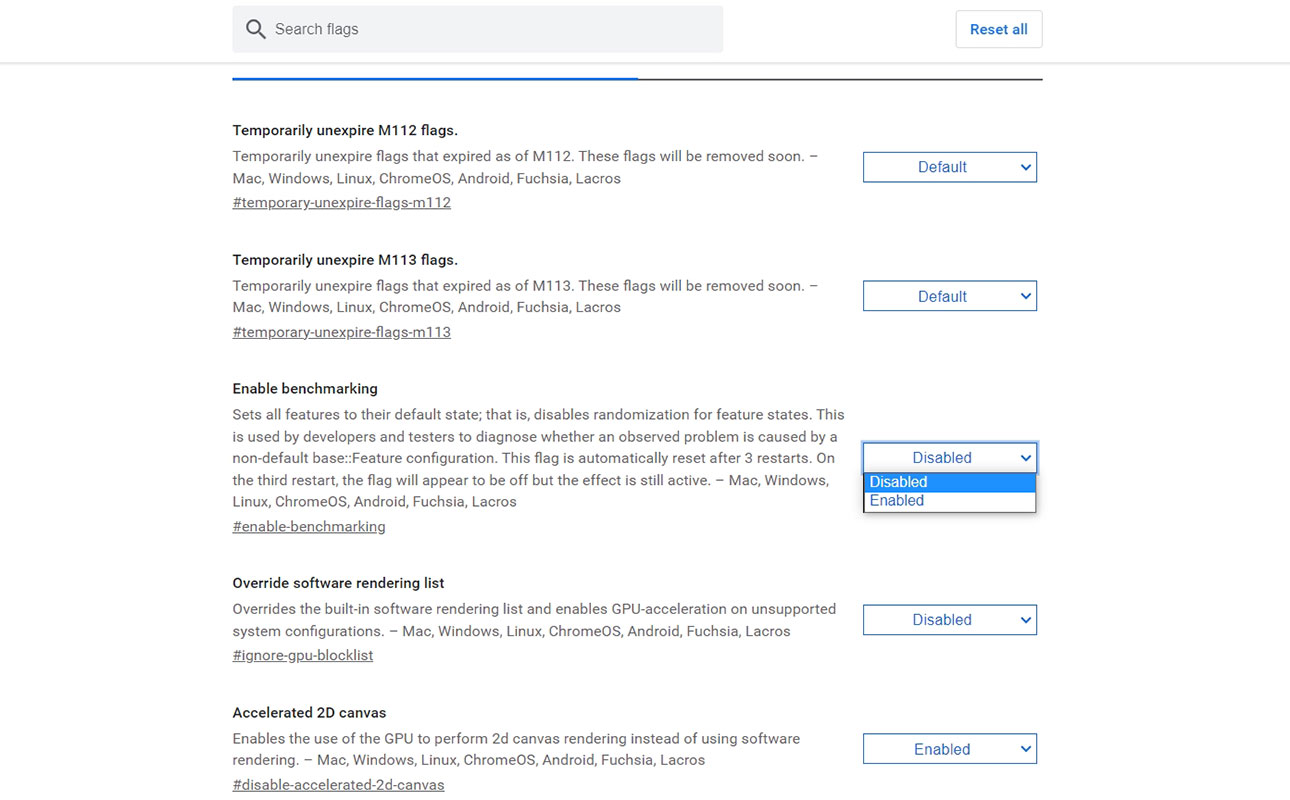1290x800 pixels.
Task: Open the #temporary-unexpire-flags-m113 link
Action: (342, 332)
